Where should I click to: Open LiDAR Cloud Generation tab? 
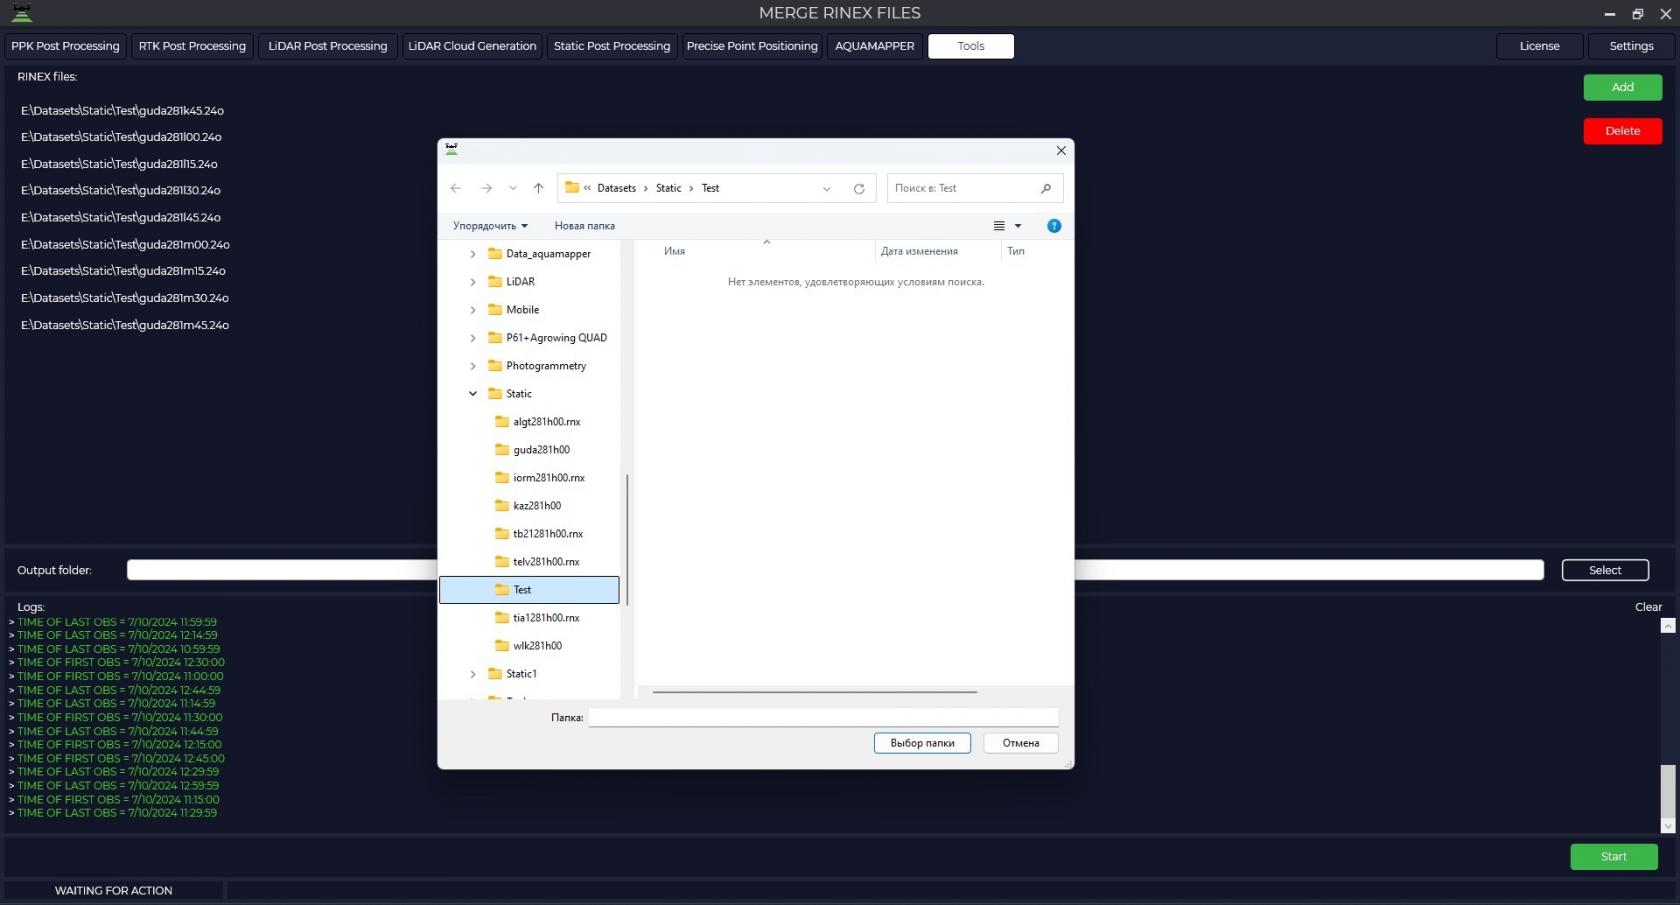pos(472,46)
